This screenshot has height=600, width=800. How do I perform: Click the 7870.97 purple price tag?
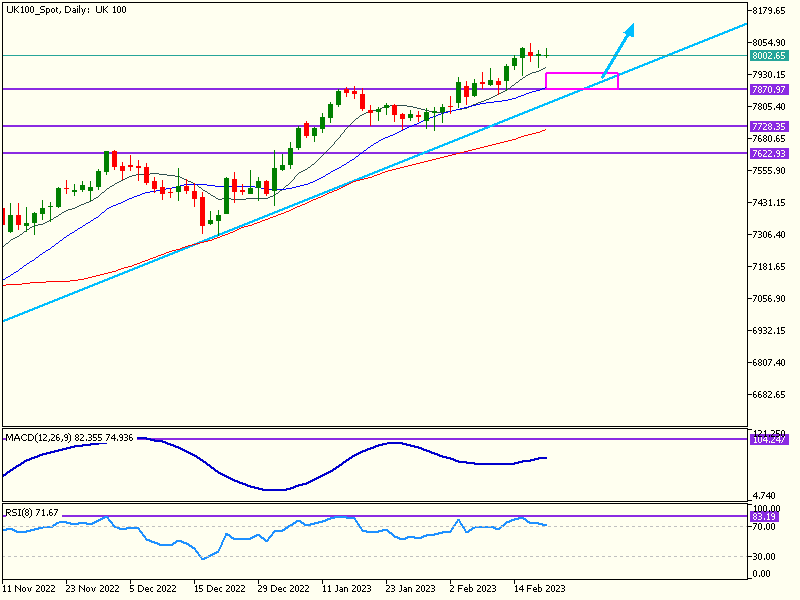[x=768, y=90]
